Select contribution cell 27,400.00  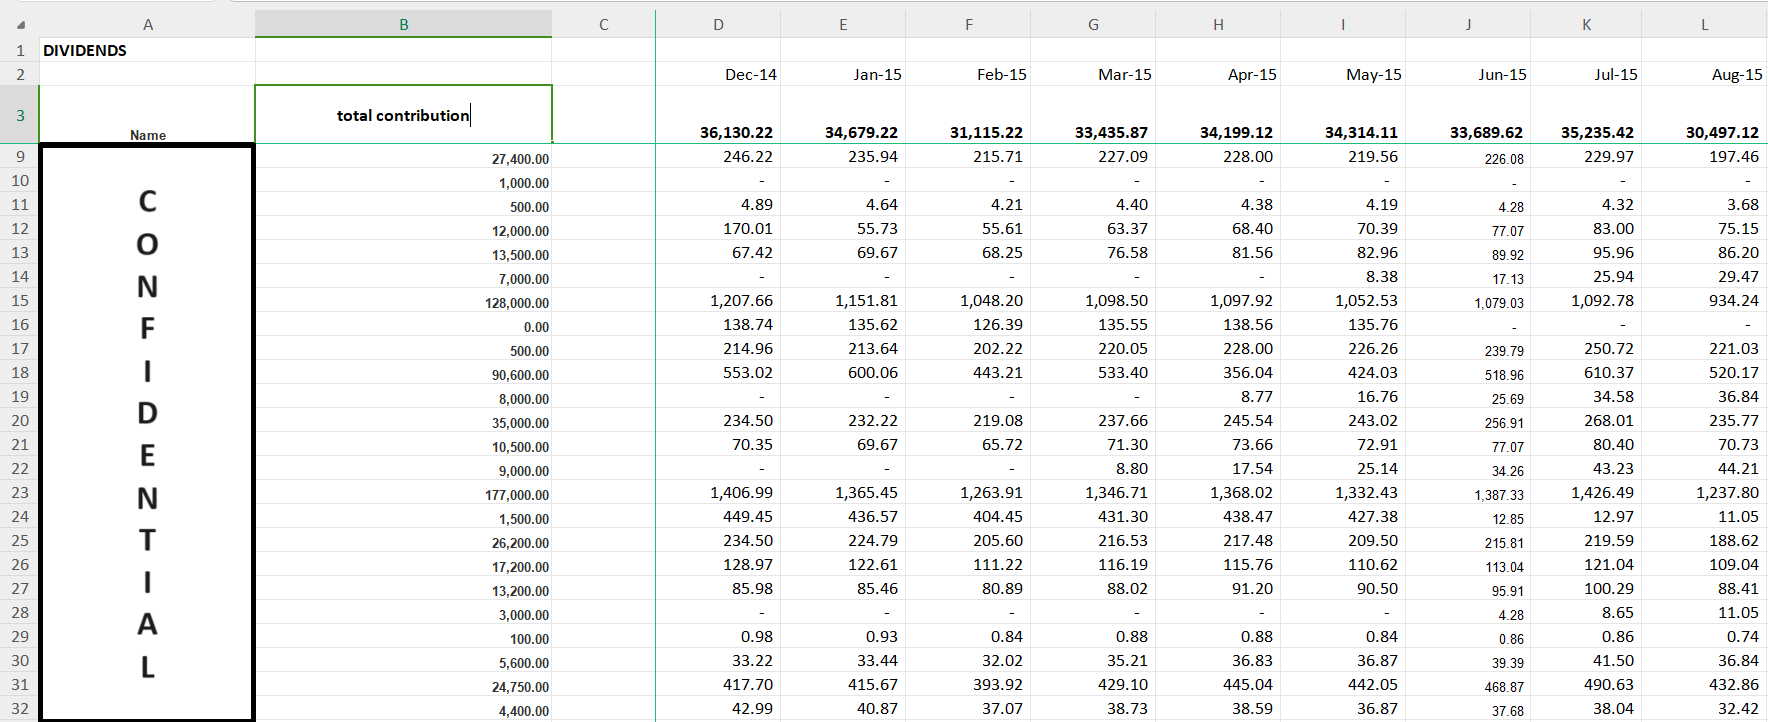click(404, 156)
